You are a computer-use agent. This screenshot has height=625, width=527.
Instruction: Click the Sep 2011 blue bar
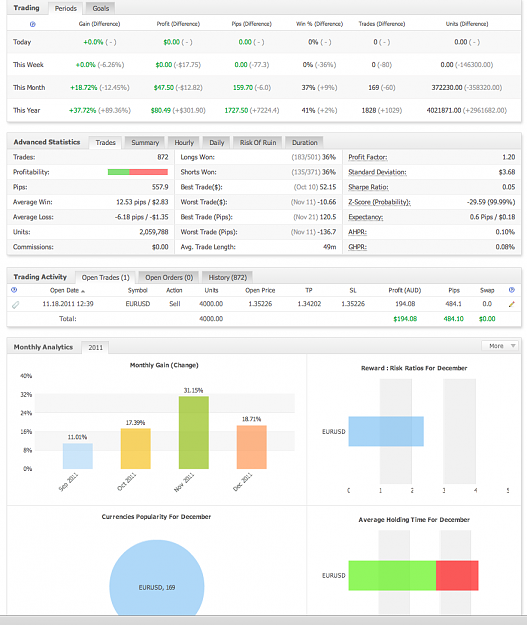pos(78,456)
